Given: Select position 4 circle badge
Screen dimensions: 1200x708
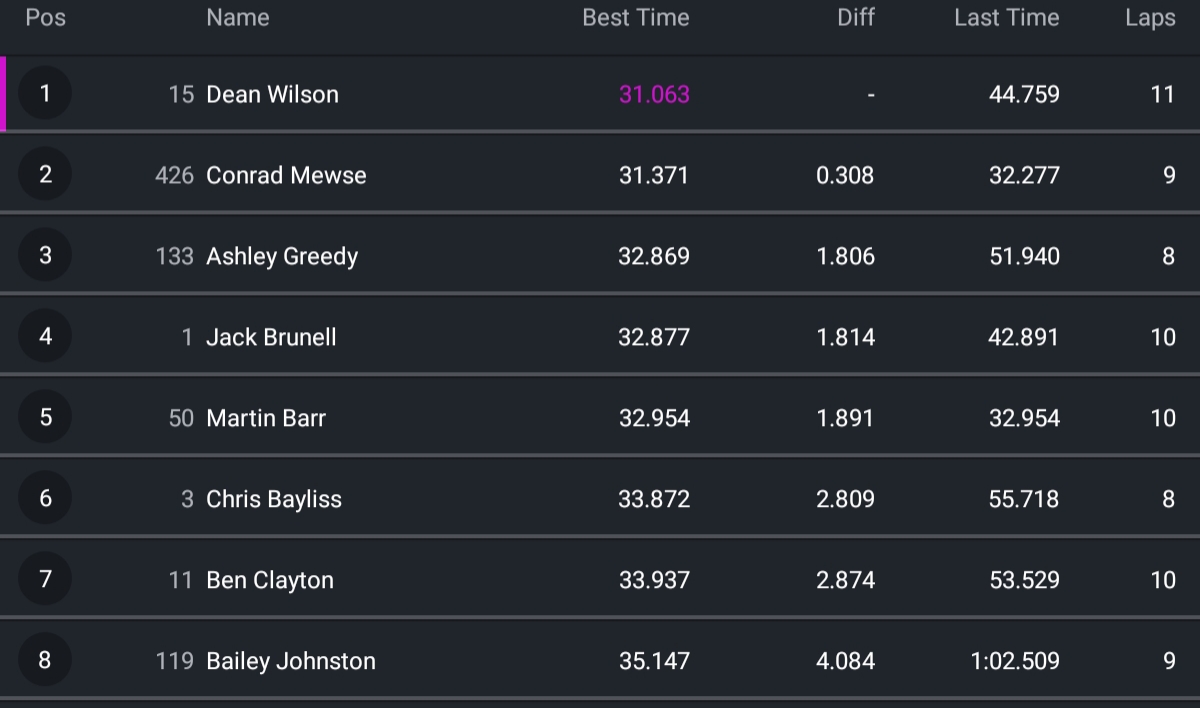Looking at the screenshot, I should coord(45,336).
